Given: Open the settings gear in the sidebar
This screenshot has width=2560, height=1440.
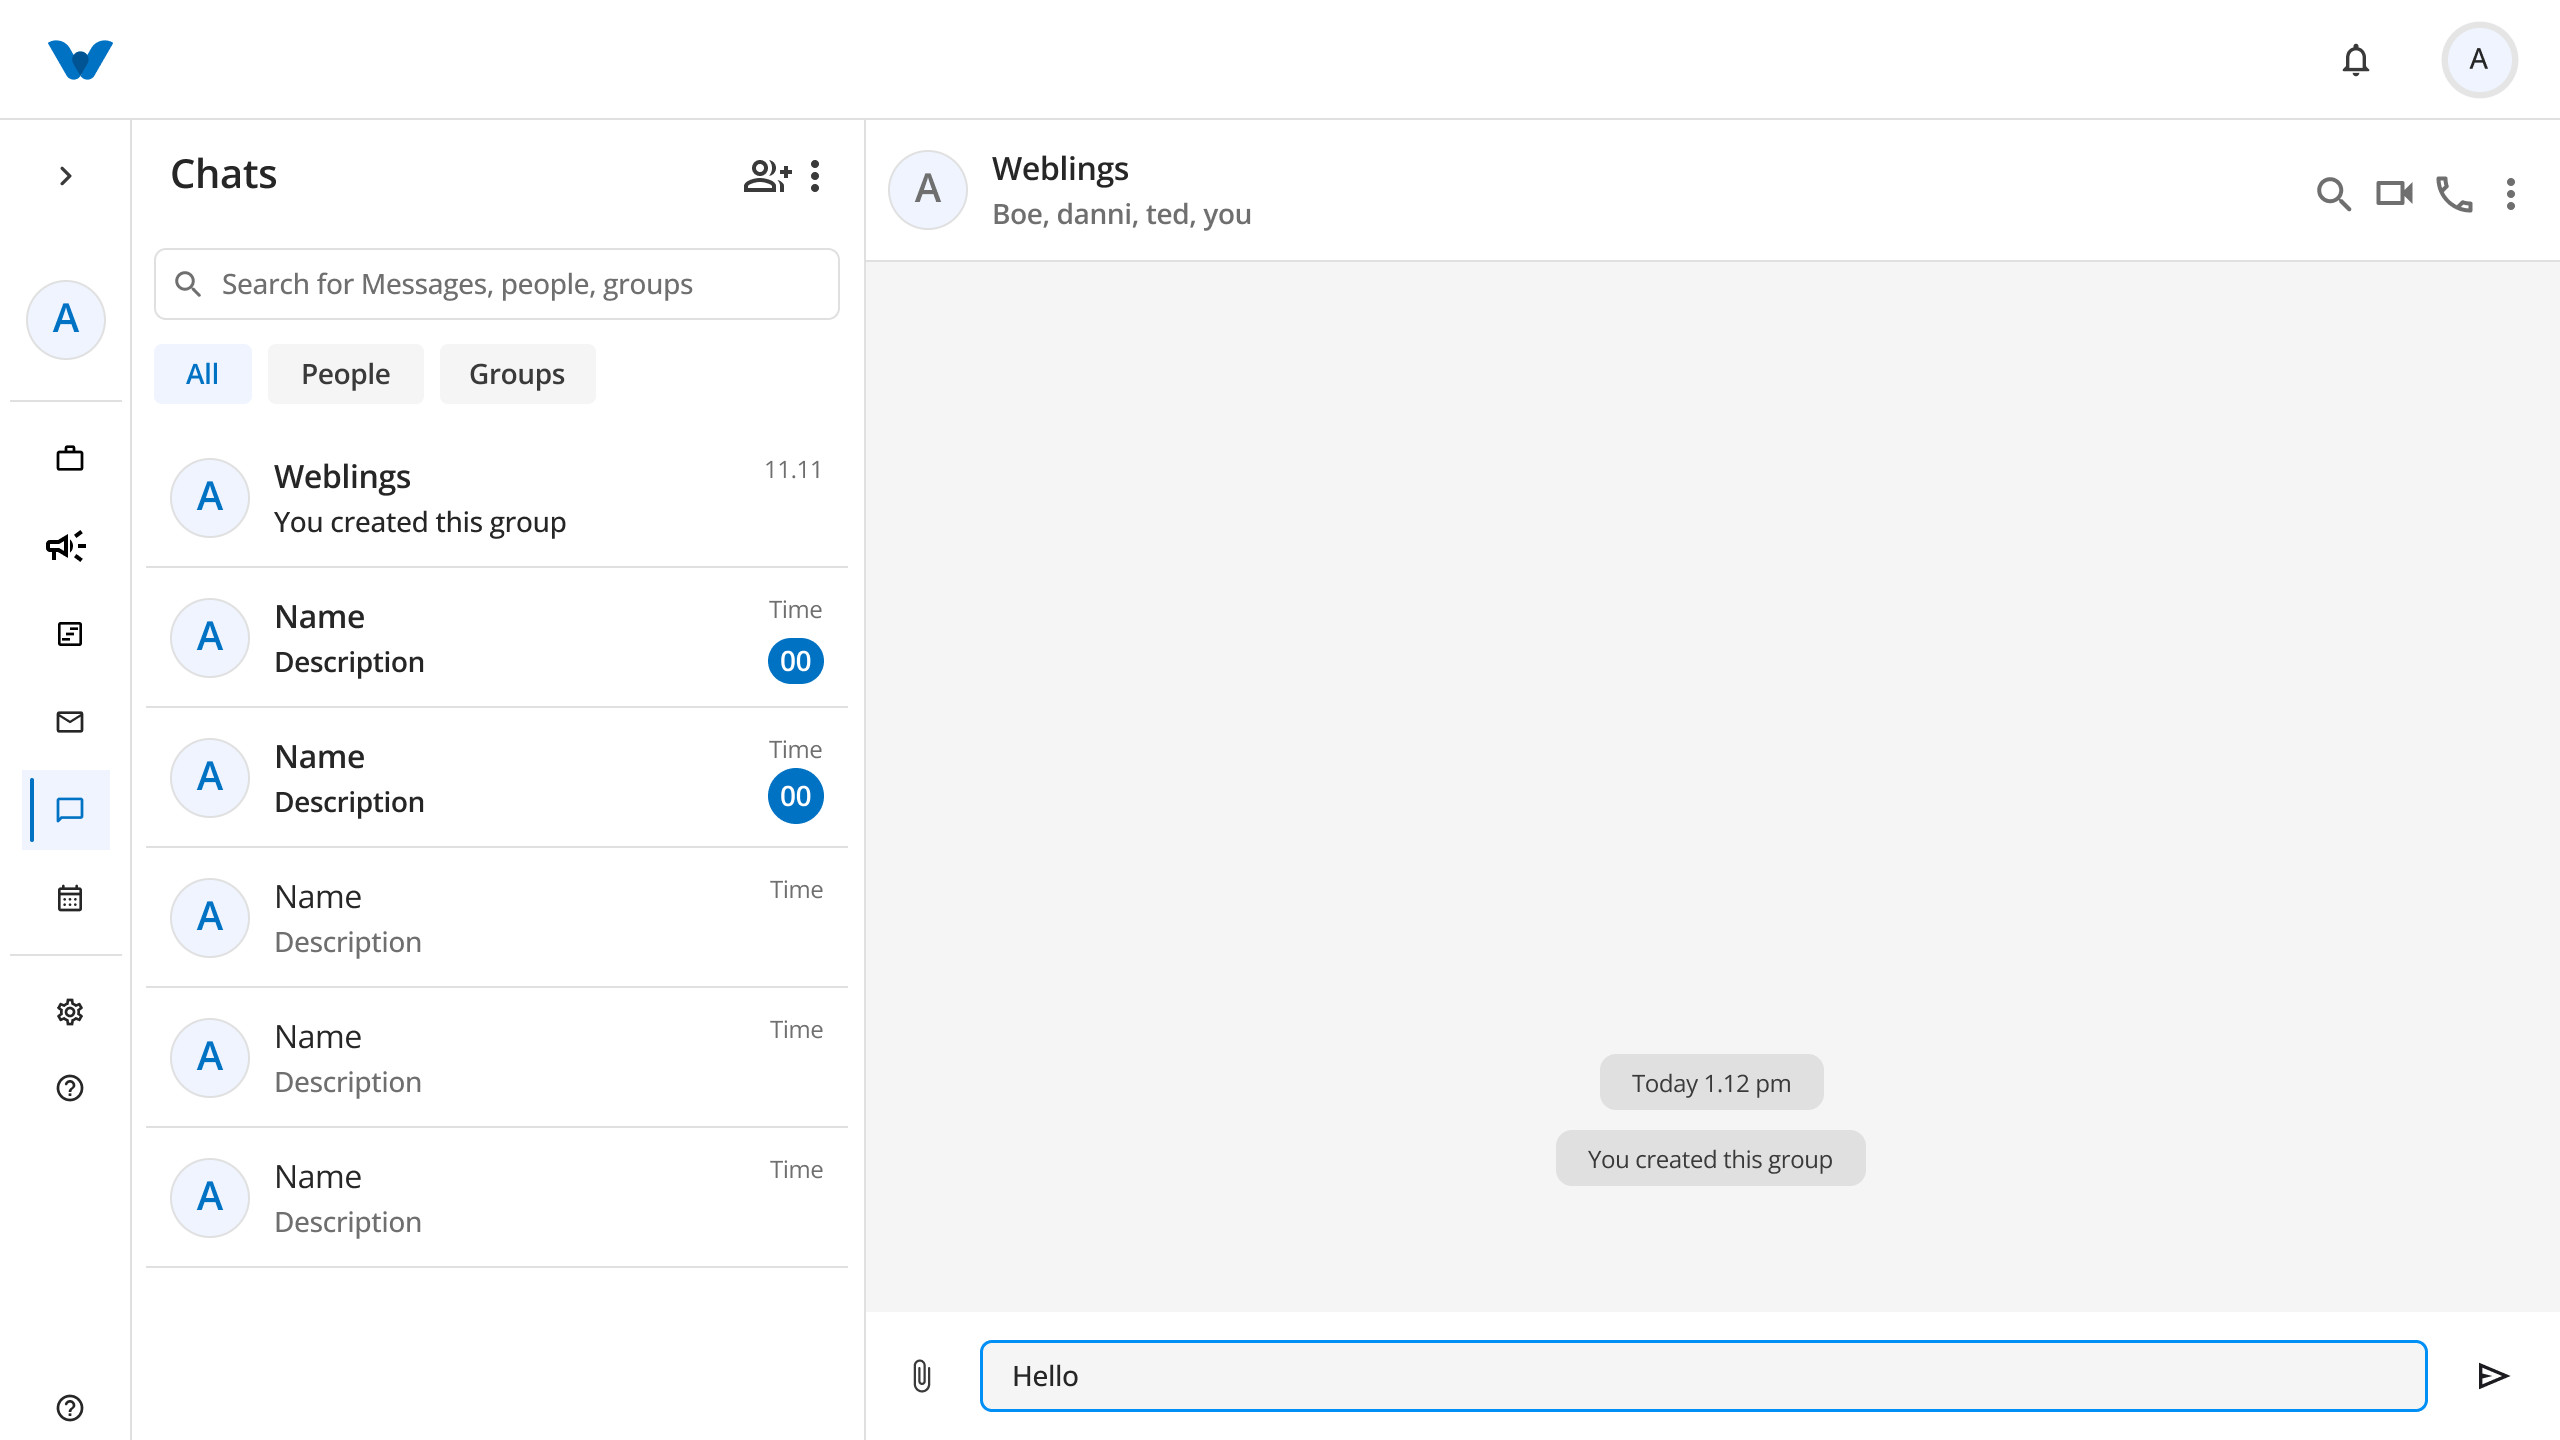Looking at the screenshot, I should click(70, 1012).
